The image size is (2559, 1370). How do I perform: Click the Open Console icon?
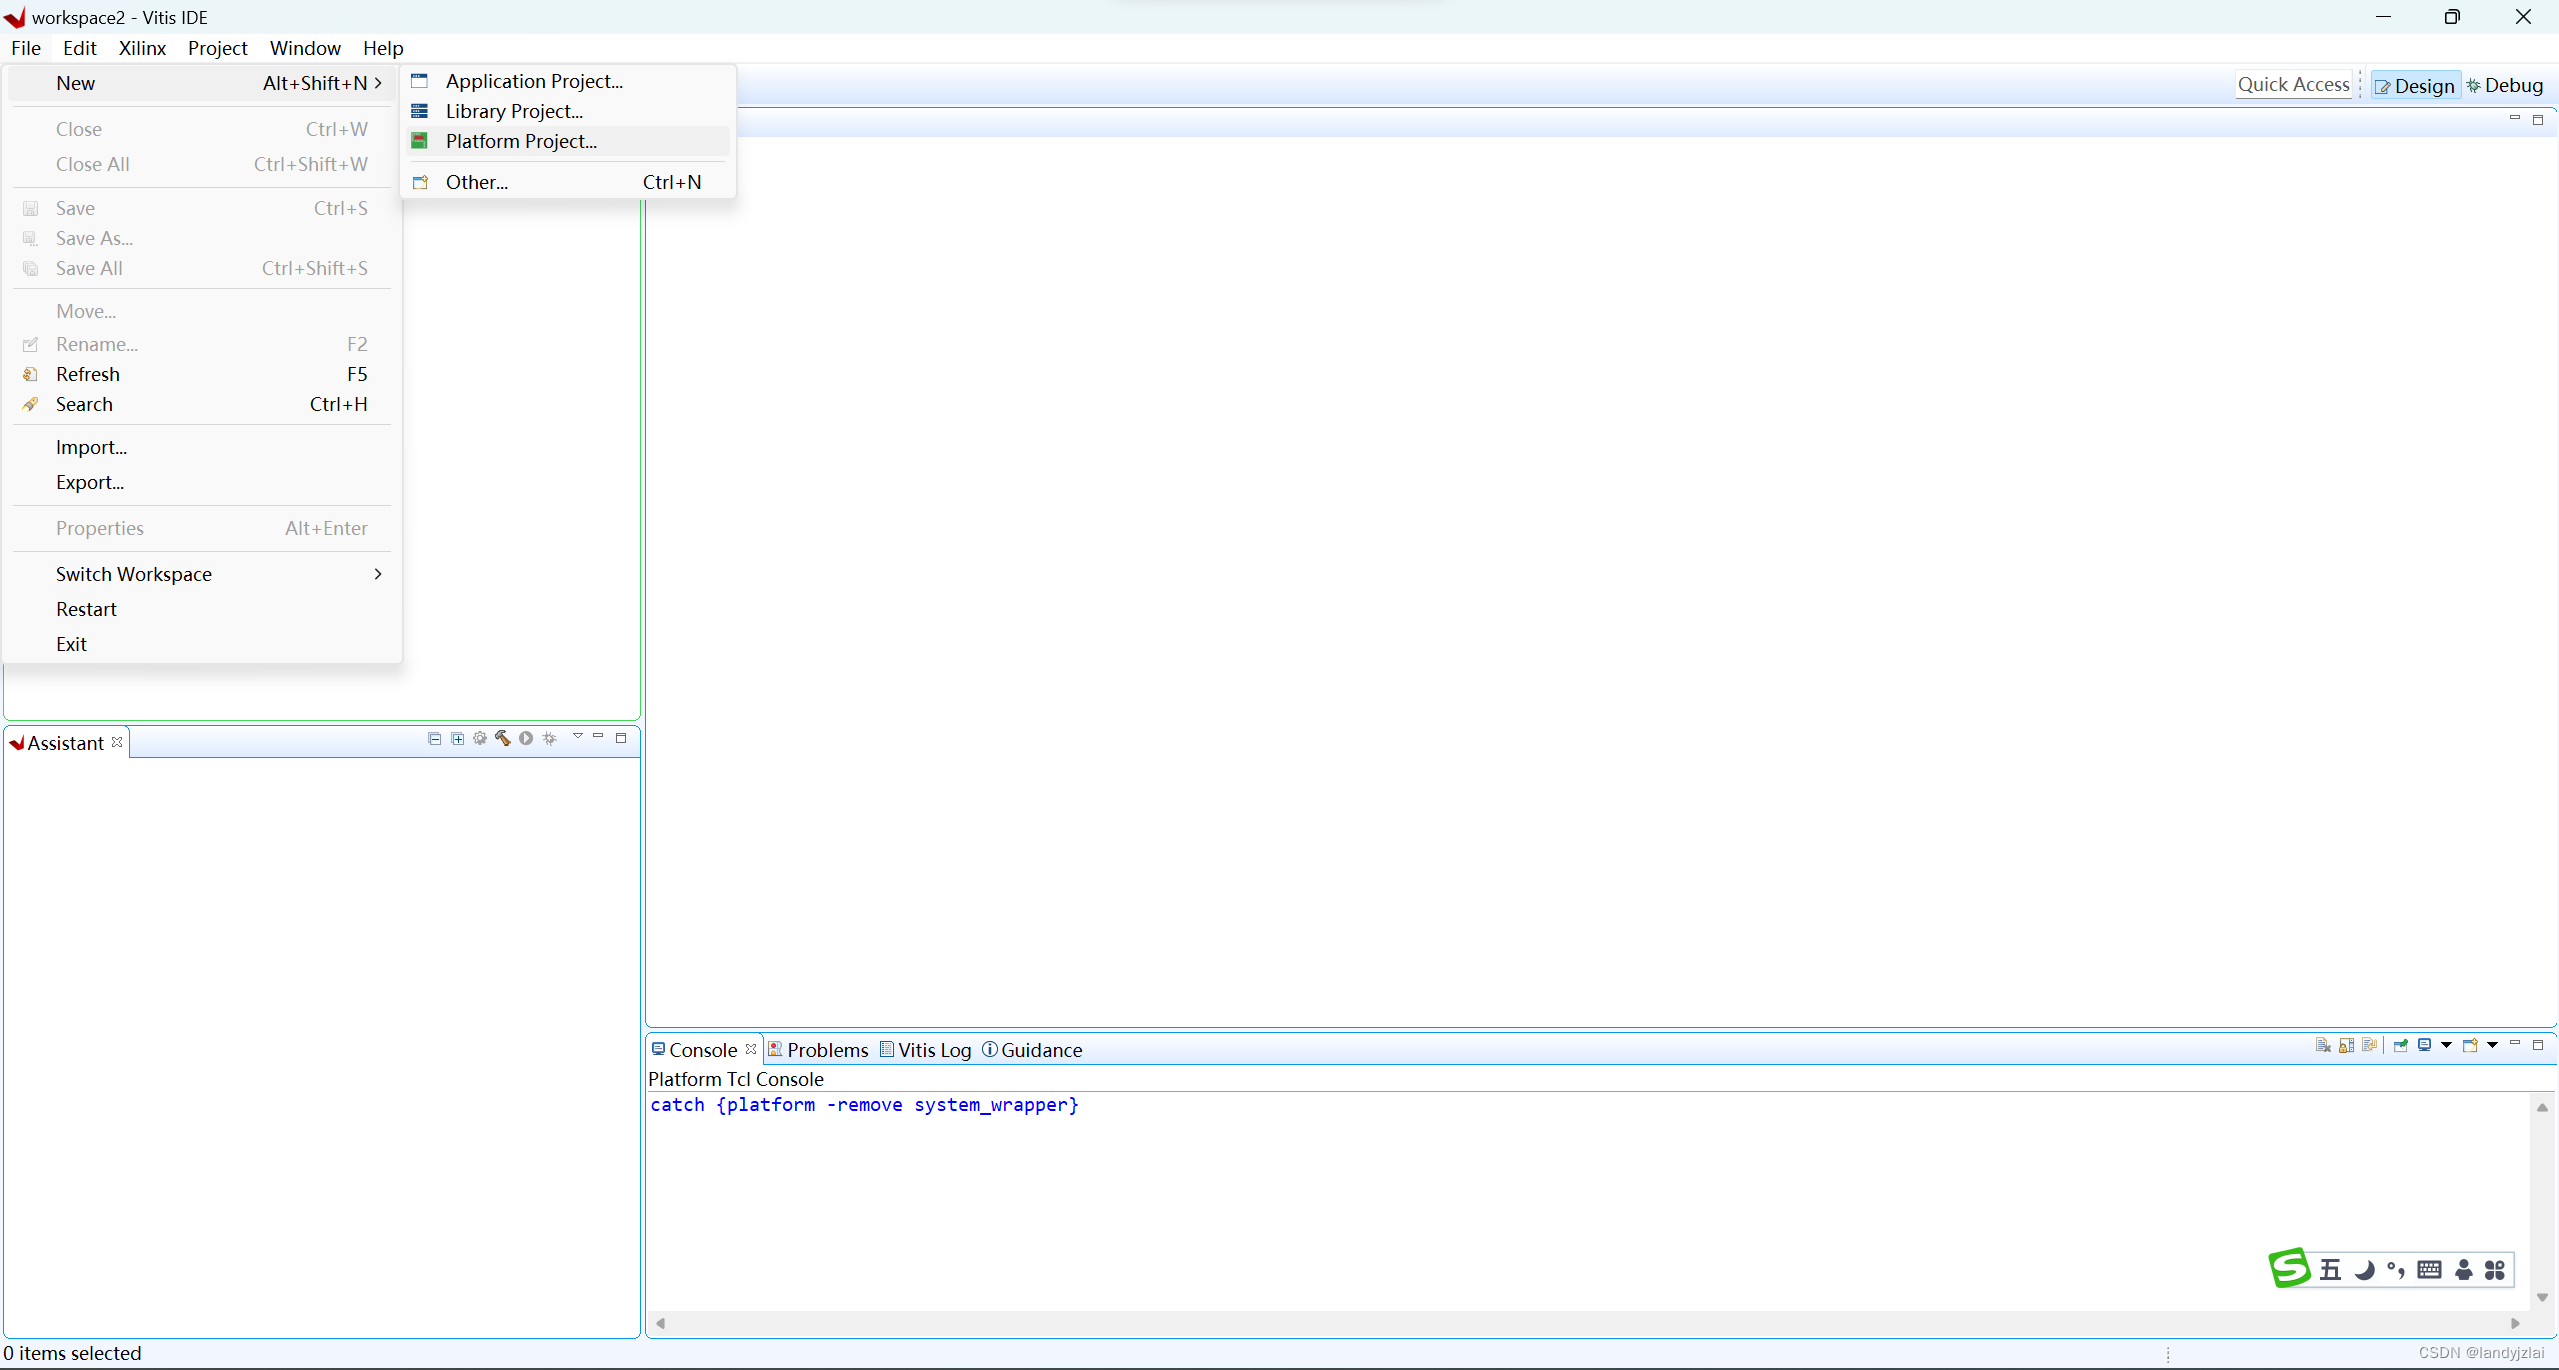tap(2469, 1045)
